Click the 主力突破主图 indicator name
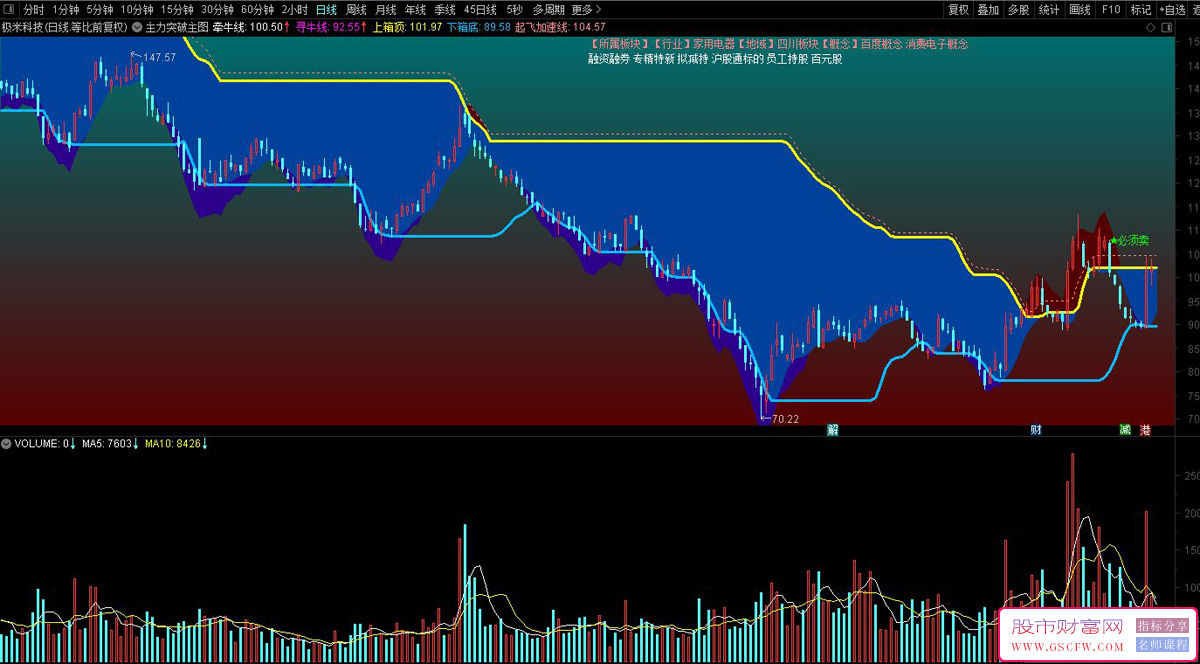1200x664 pixels. click(x=177, y=28)
